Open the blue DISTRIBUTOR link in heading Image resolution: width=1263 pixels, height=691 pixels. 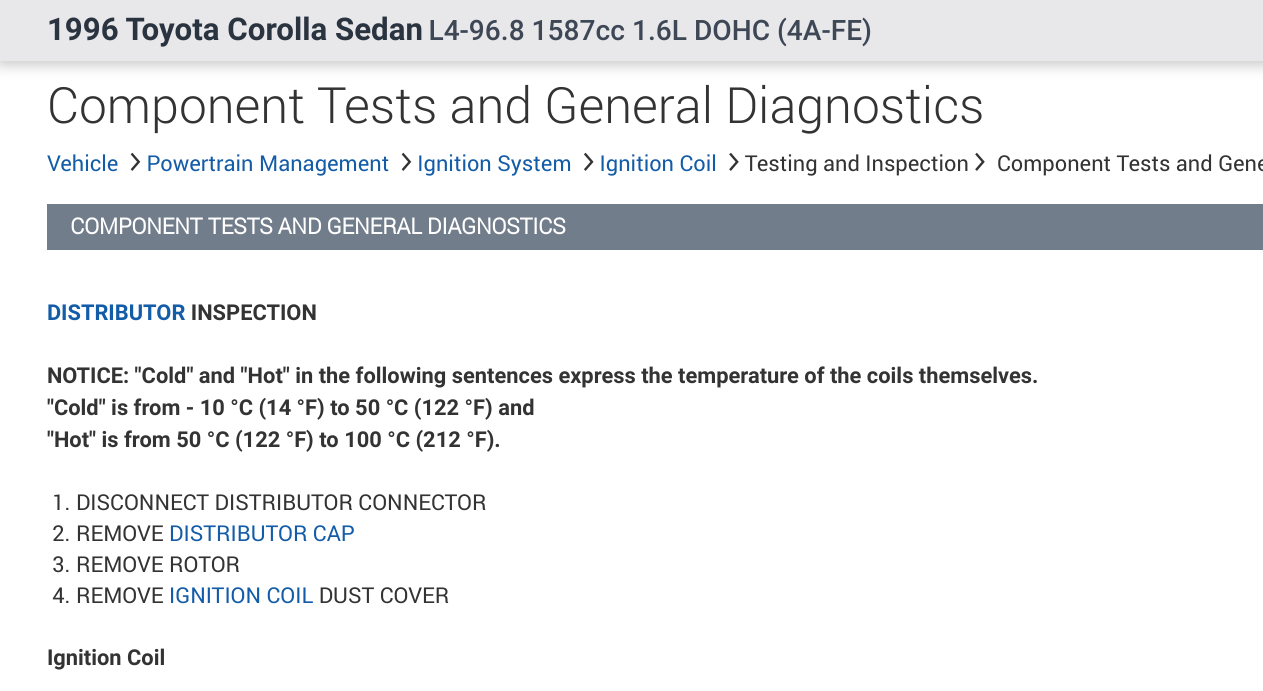pyautogui.click(x=116, y=313)
